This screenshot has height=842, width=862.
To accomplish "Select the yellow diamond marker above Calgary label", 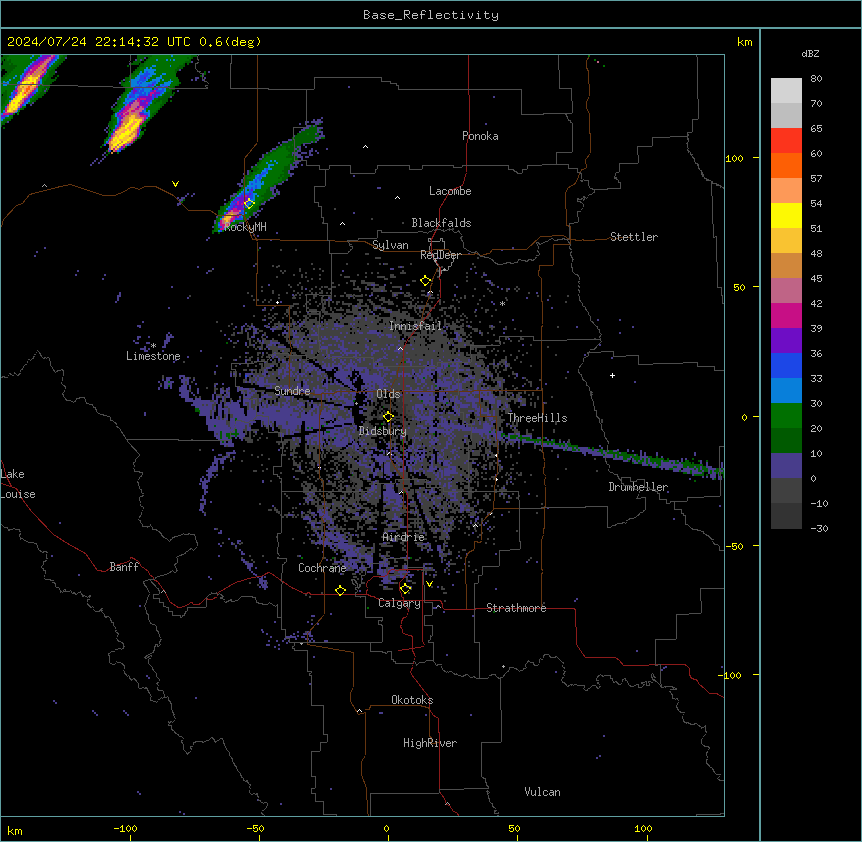I will 405,589.
